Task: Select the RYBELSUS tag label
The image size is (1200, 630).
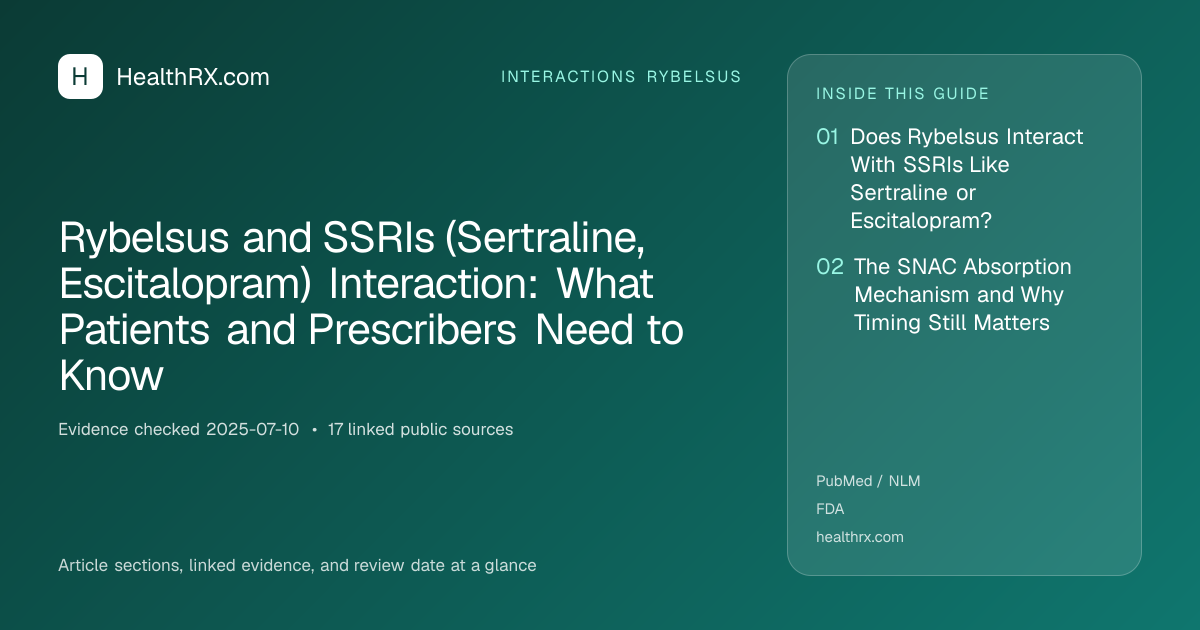Action: tap(694, 77)
